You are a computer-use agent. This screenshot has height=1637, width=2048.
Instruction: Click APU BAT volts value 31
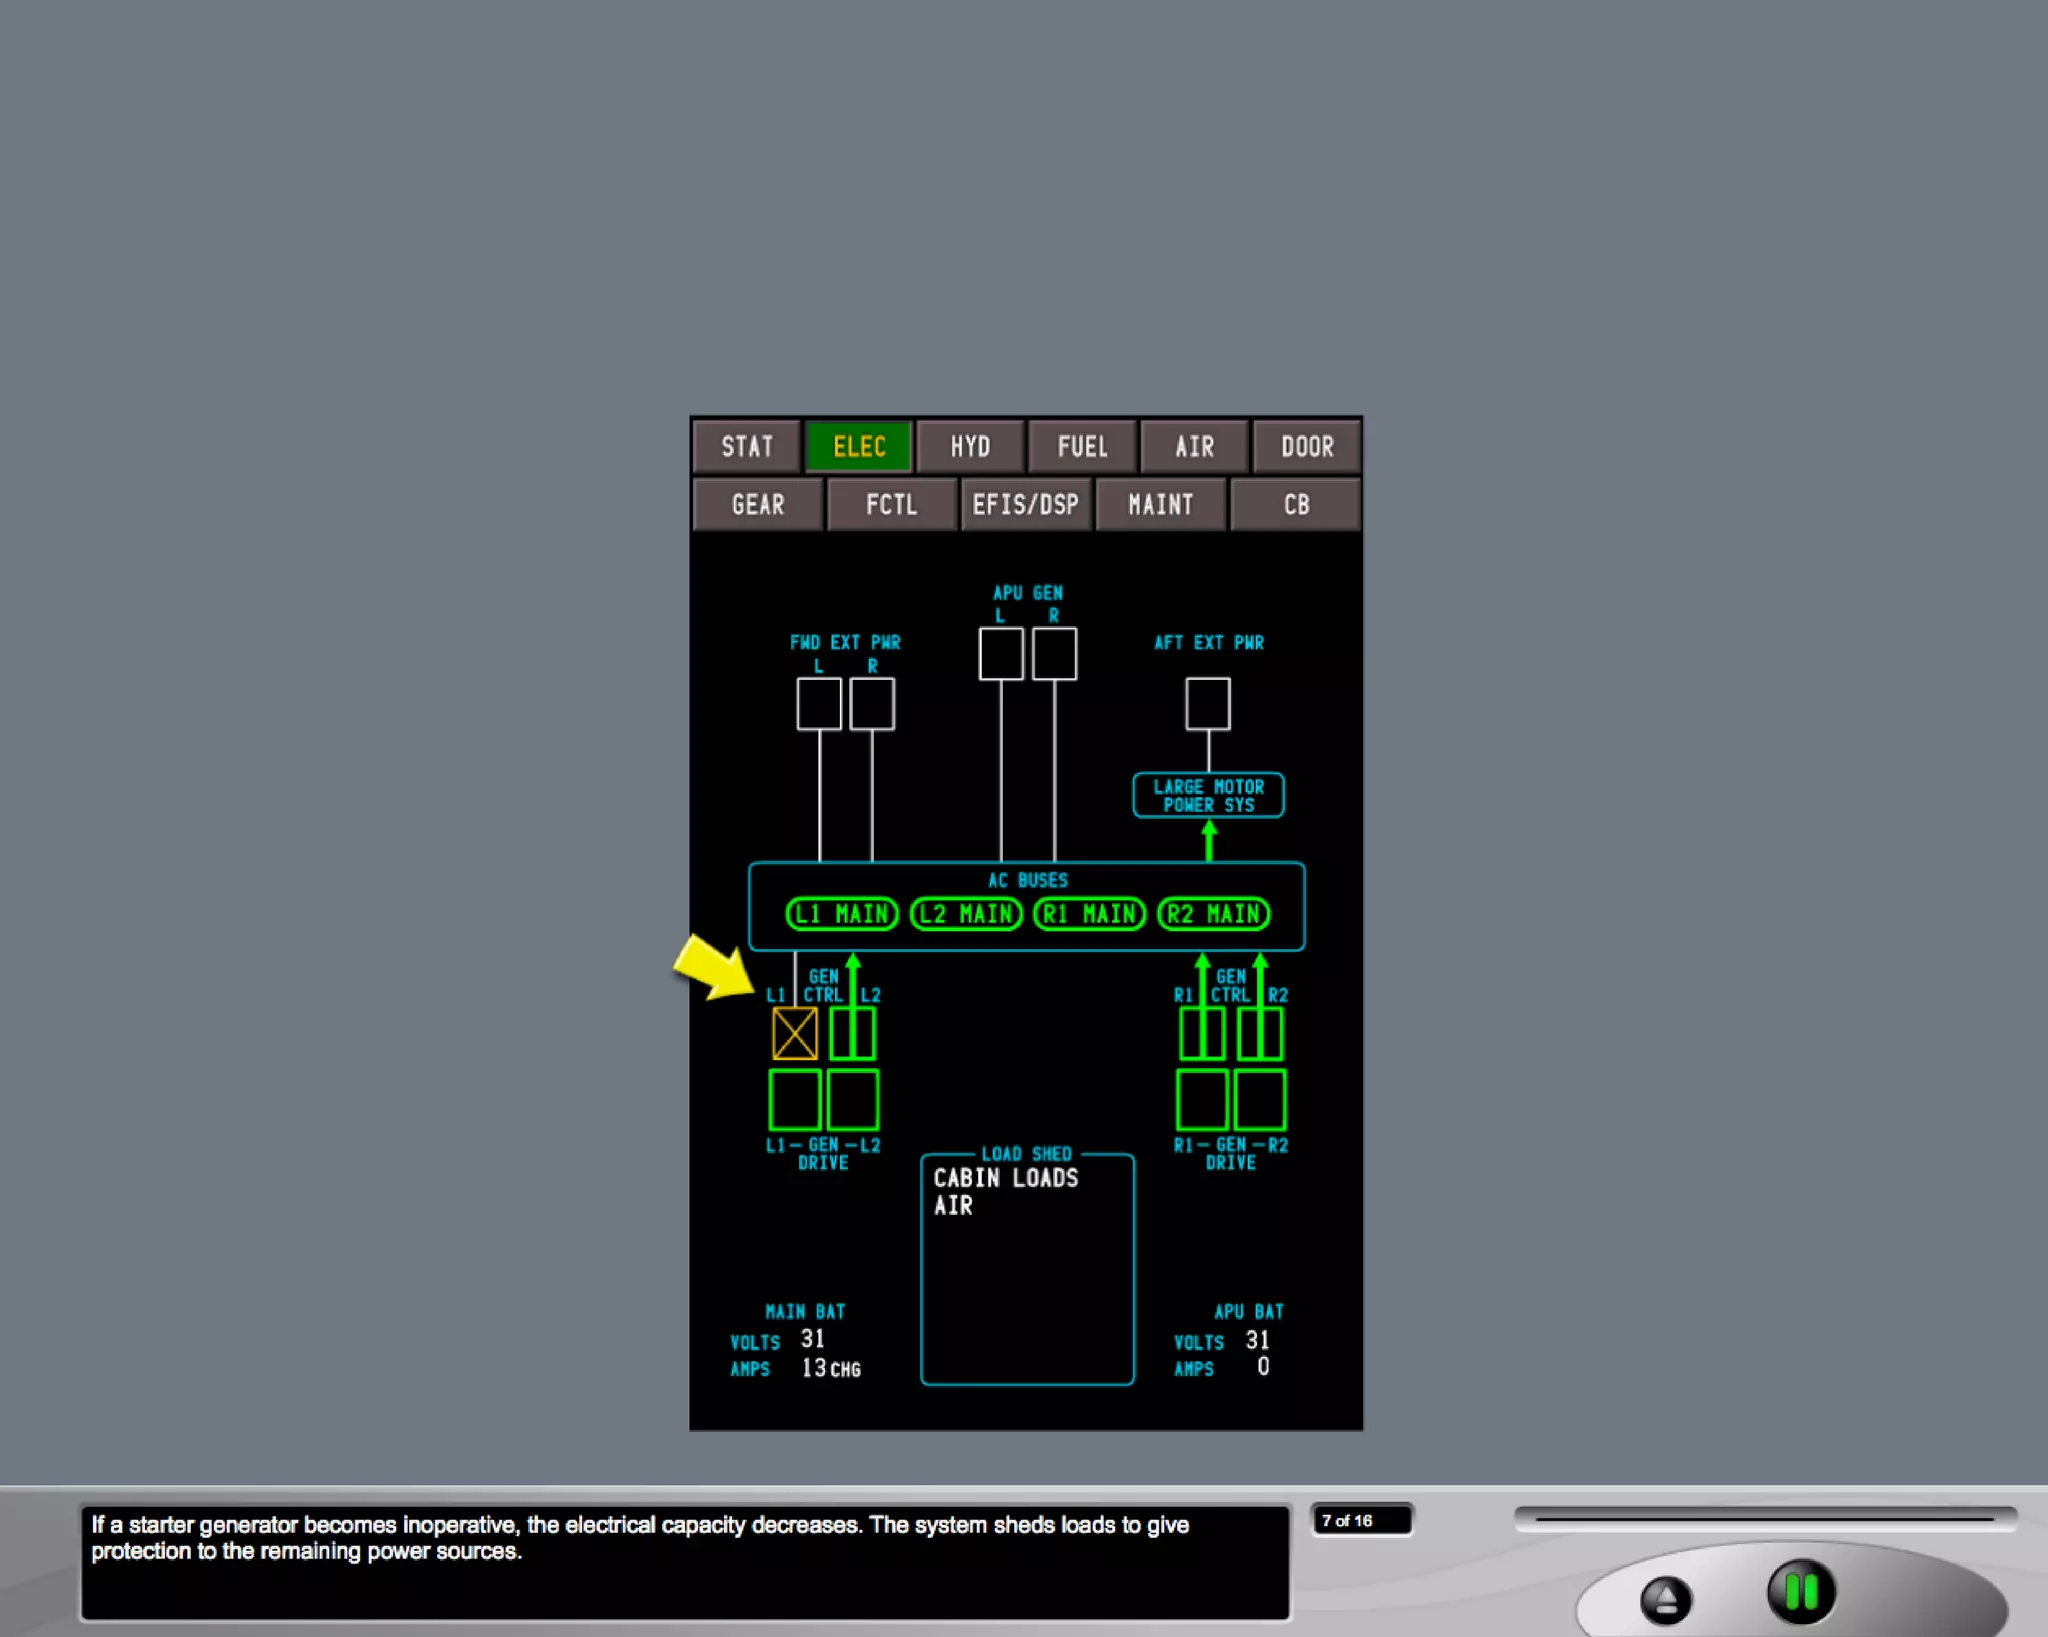click(1257, 1340)
